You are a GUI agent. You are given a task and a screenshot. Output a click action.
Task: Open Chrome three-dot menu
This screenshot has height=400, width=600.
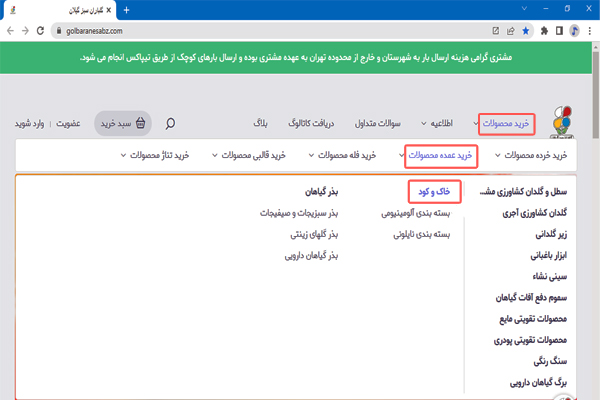tap(590, 31)
